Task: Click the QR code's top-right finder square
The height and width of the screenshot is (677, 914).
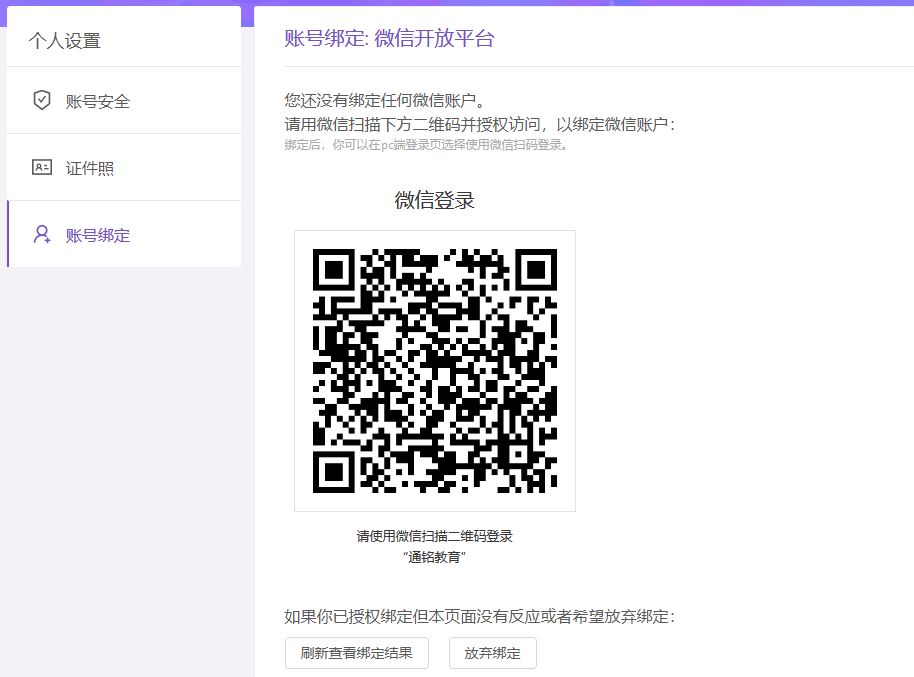Action: (x=535, y=270)
